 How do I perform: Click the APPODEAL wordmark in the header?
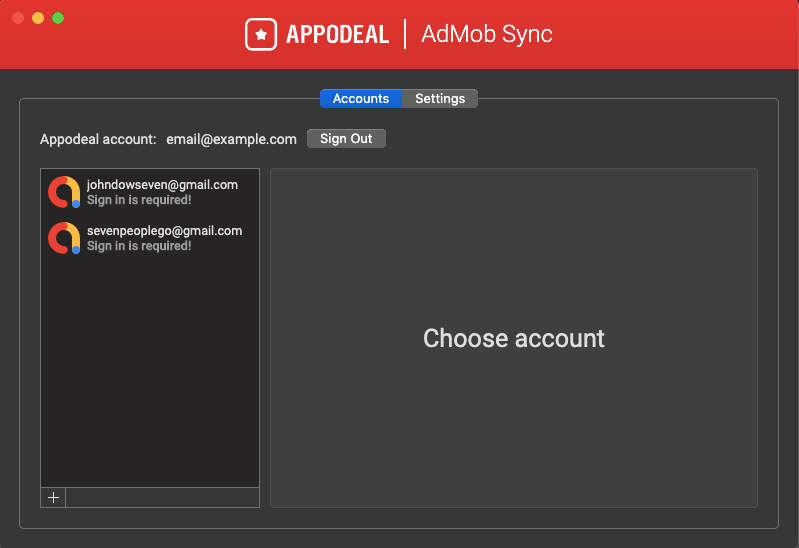pos(337,34)
